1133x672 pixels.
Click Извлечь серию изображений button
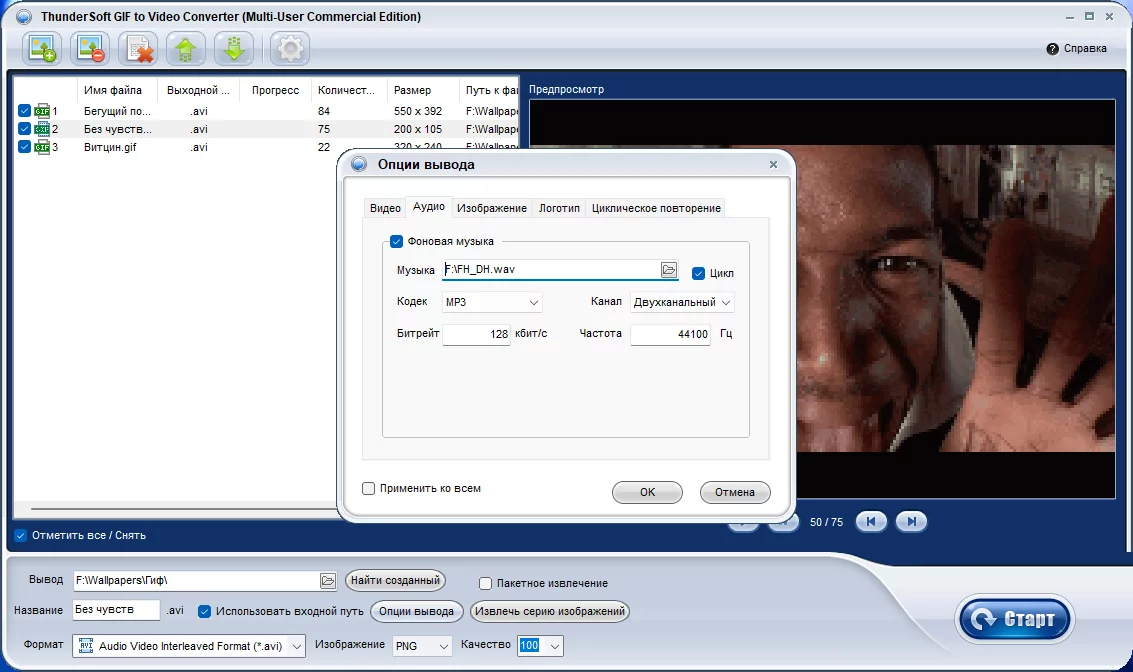coord(550,611)
